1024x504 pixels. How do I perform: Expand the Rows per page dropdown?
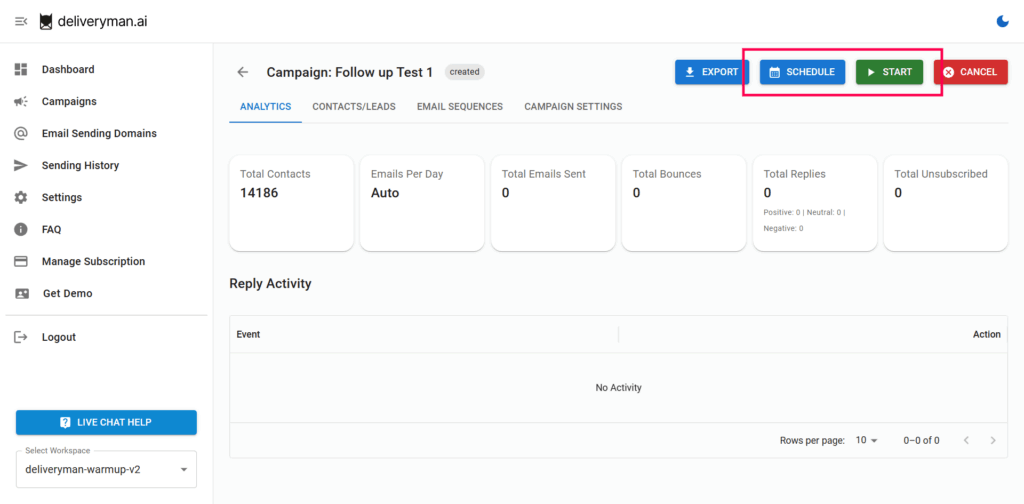pos(867,440)
